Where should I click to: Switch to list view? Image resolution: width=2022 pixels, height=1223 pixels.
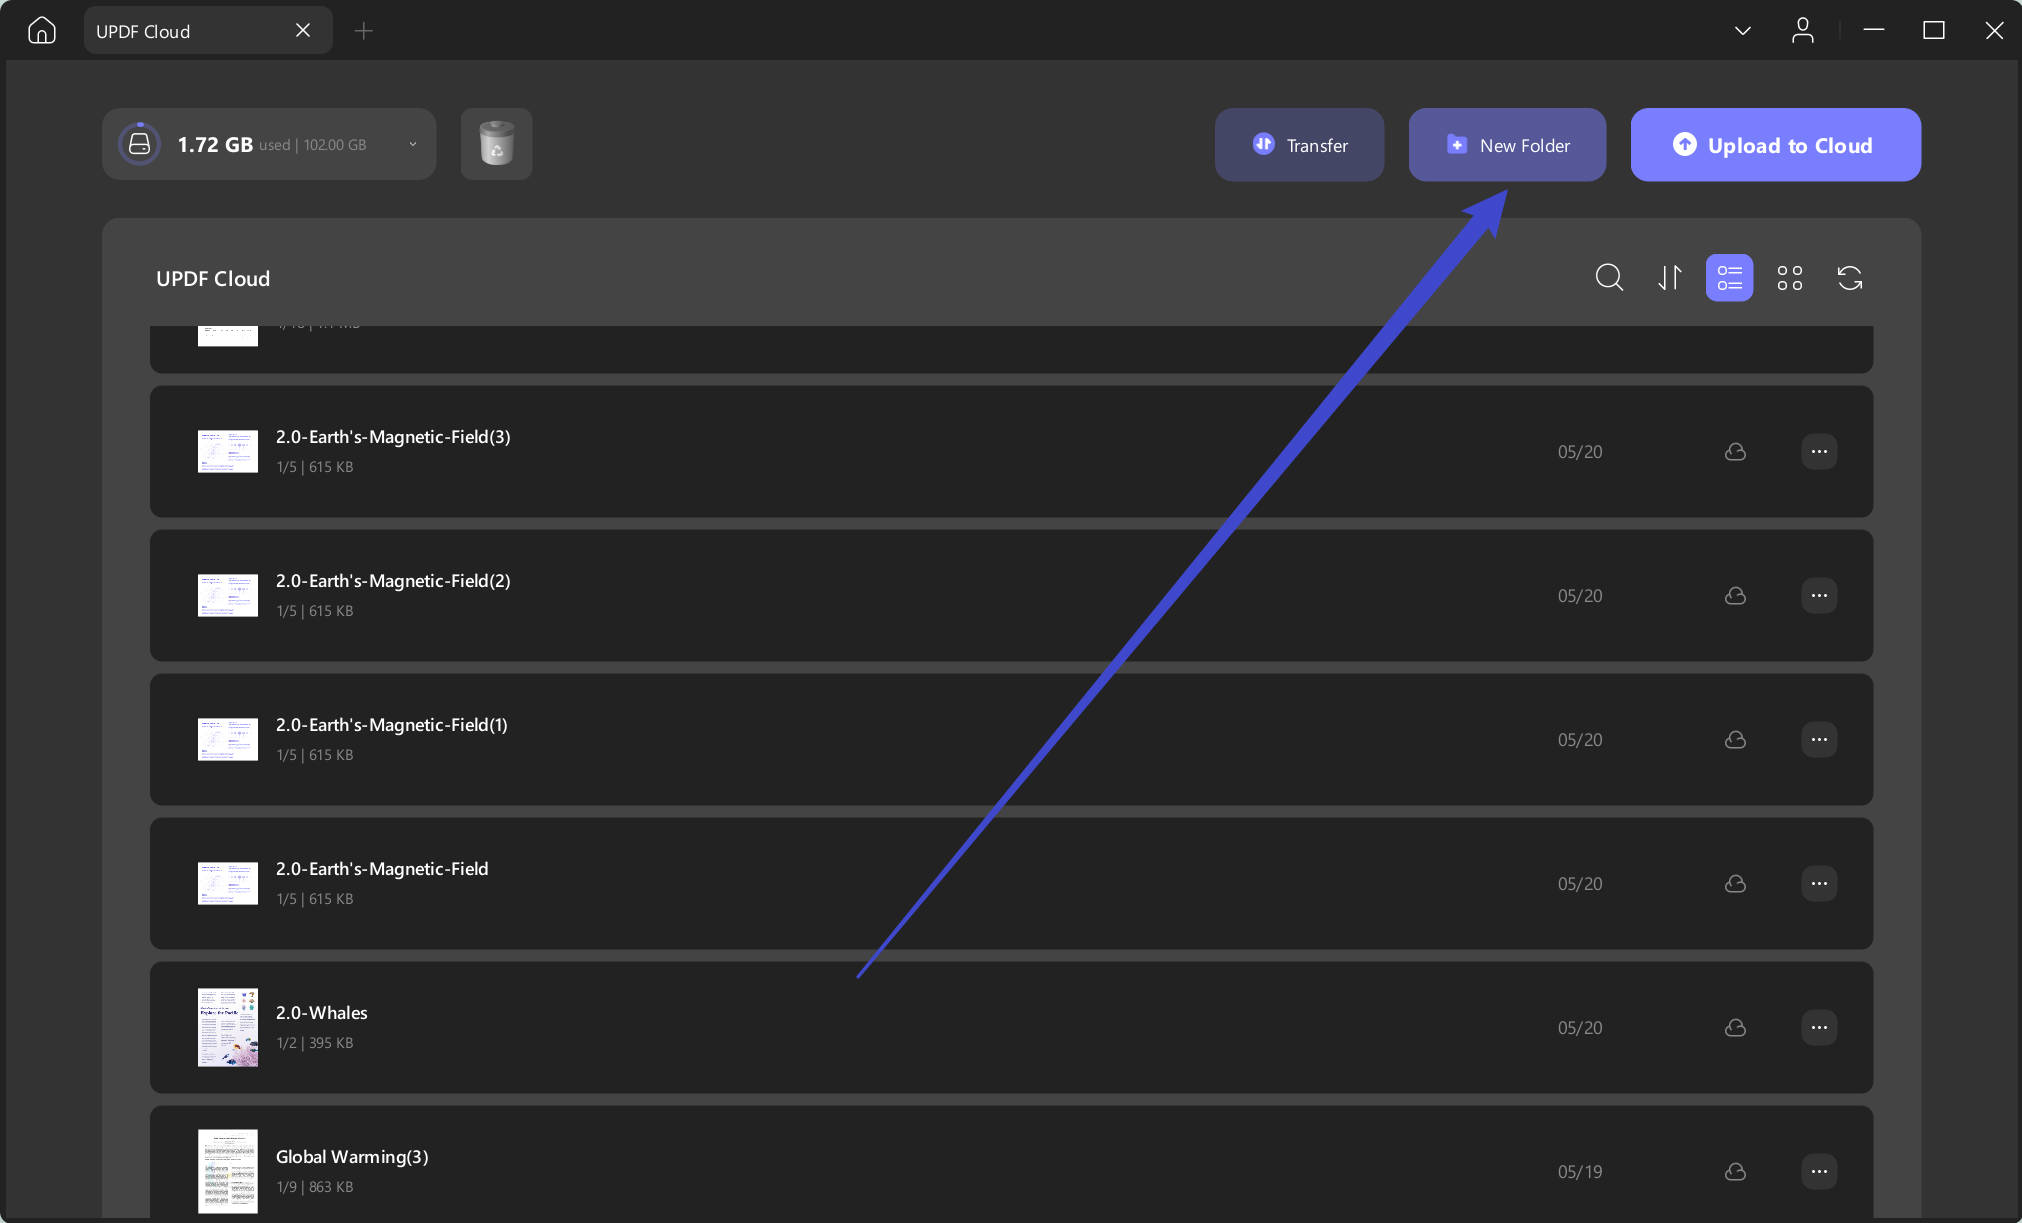(x=1729, y=278)
